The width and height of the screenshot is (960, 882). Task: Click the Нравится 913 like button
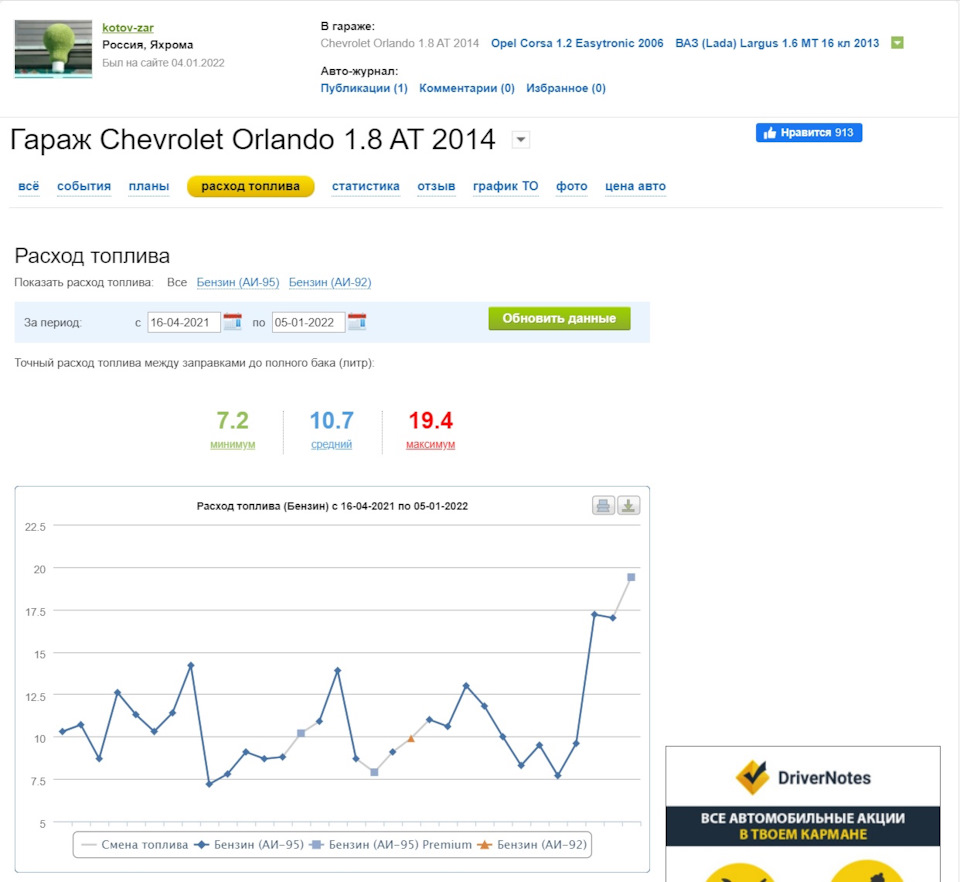click(x=809, y=133)
